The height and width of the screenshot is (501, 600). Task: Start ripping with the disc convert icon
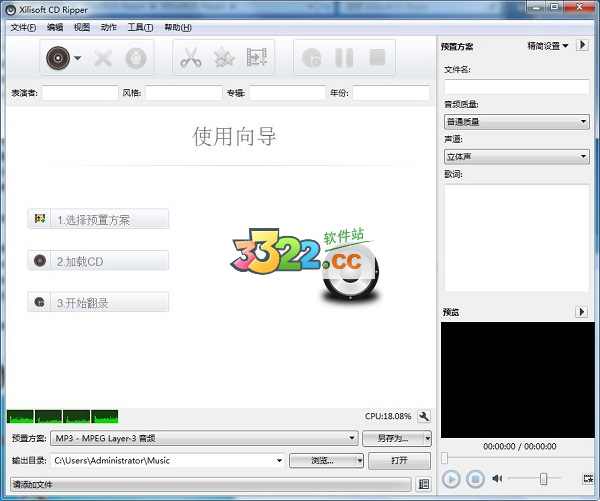pyautogui.click(x=311, y=58)
